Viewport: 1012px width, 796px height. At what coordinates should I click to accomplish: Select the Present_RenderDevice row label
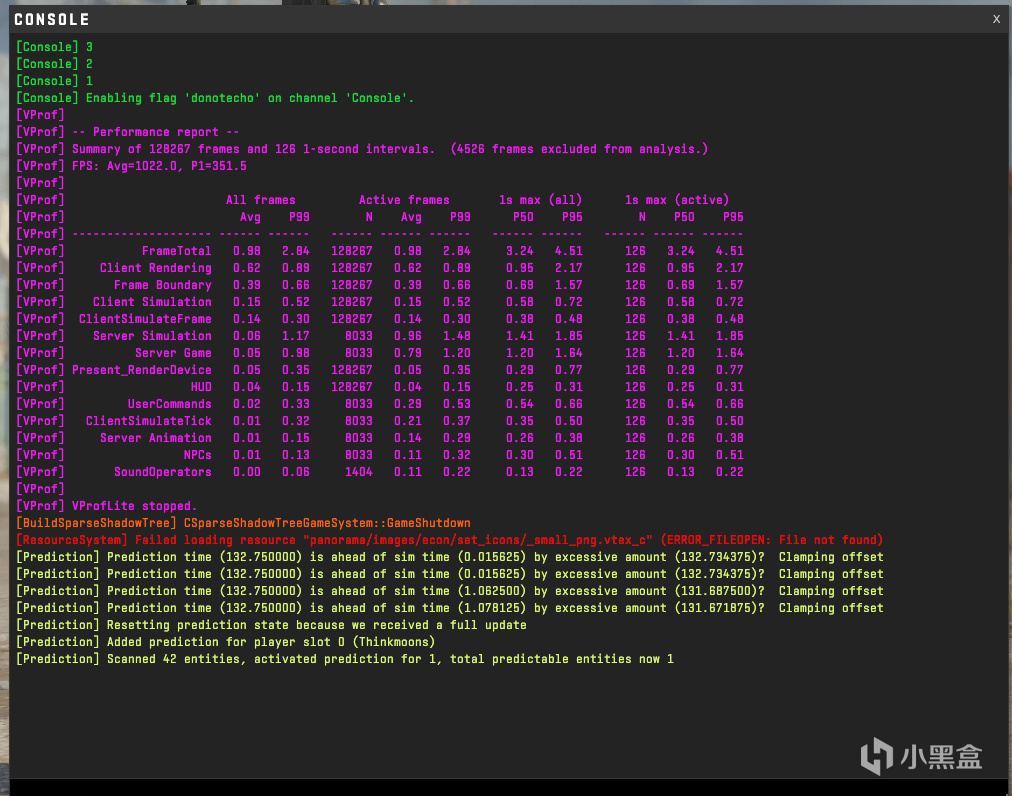pos(142,370)
